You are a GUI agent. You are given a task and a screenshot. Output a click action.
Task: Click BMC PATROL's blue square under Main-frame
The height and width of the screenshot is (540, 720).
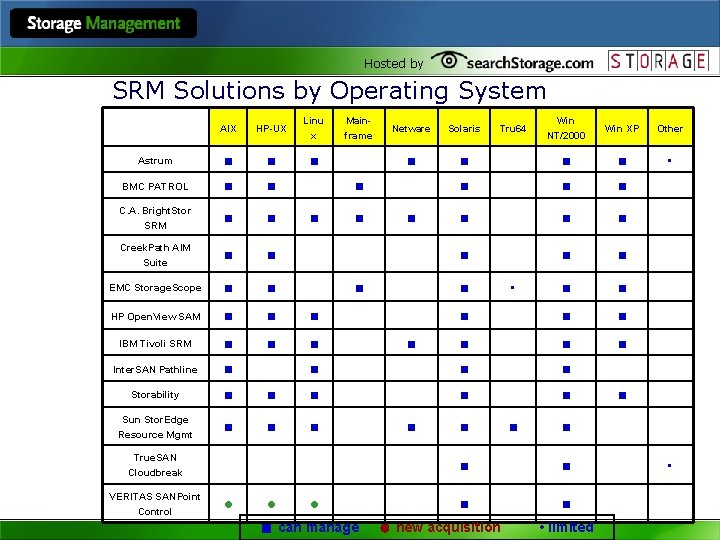coord(360,186)
